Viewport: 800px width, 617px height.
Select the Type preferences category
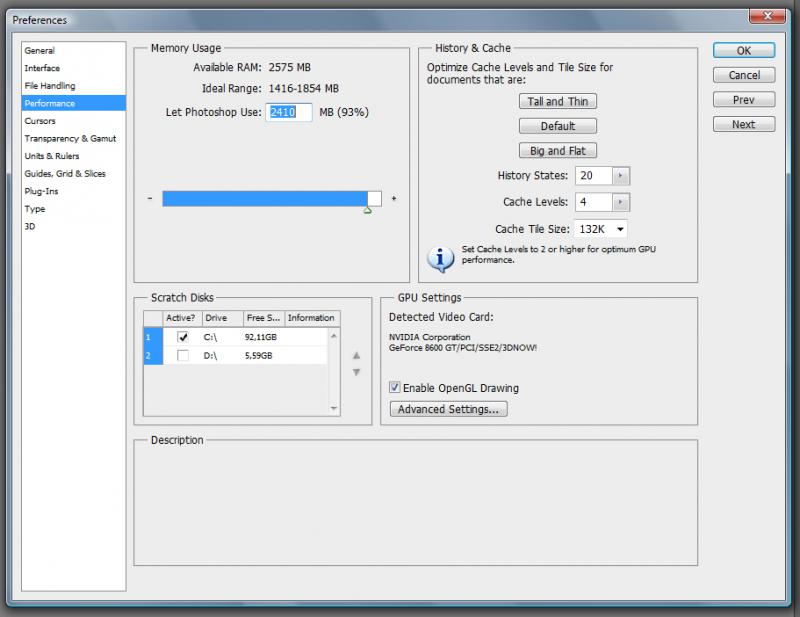35,209
